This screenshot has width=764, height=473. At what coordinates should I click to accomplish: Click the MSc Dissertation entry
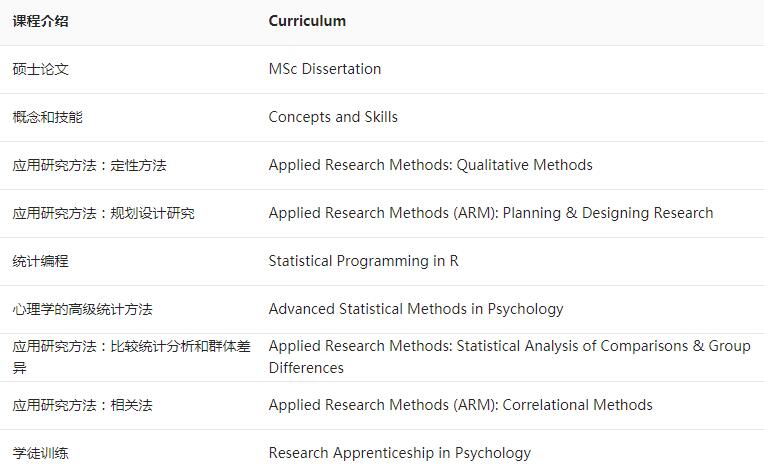(x=325, y=69)
